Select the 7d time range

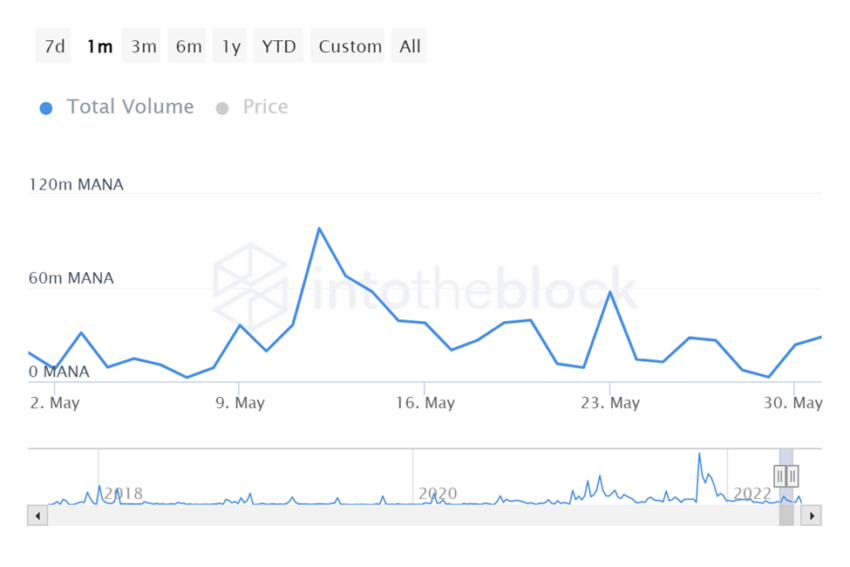tap(53, 46)
